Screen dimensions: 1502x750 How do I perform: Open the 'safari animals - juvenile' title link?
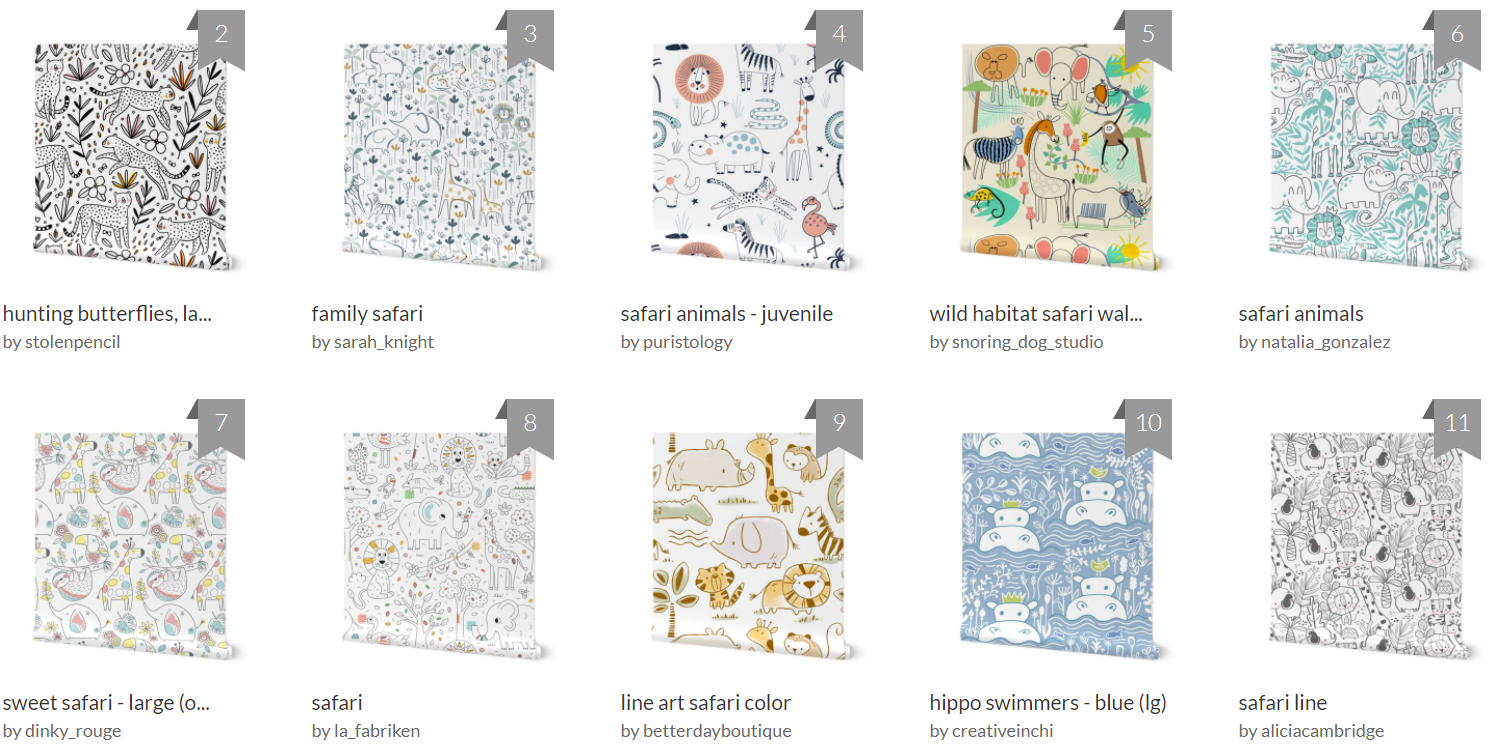(726, 314)
